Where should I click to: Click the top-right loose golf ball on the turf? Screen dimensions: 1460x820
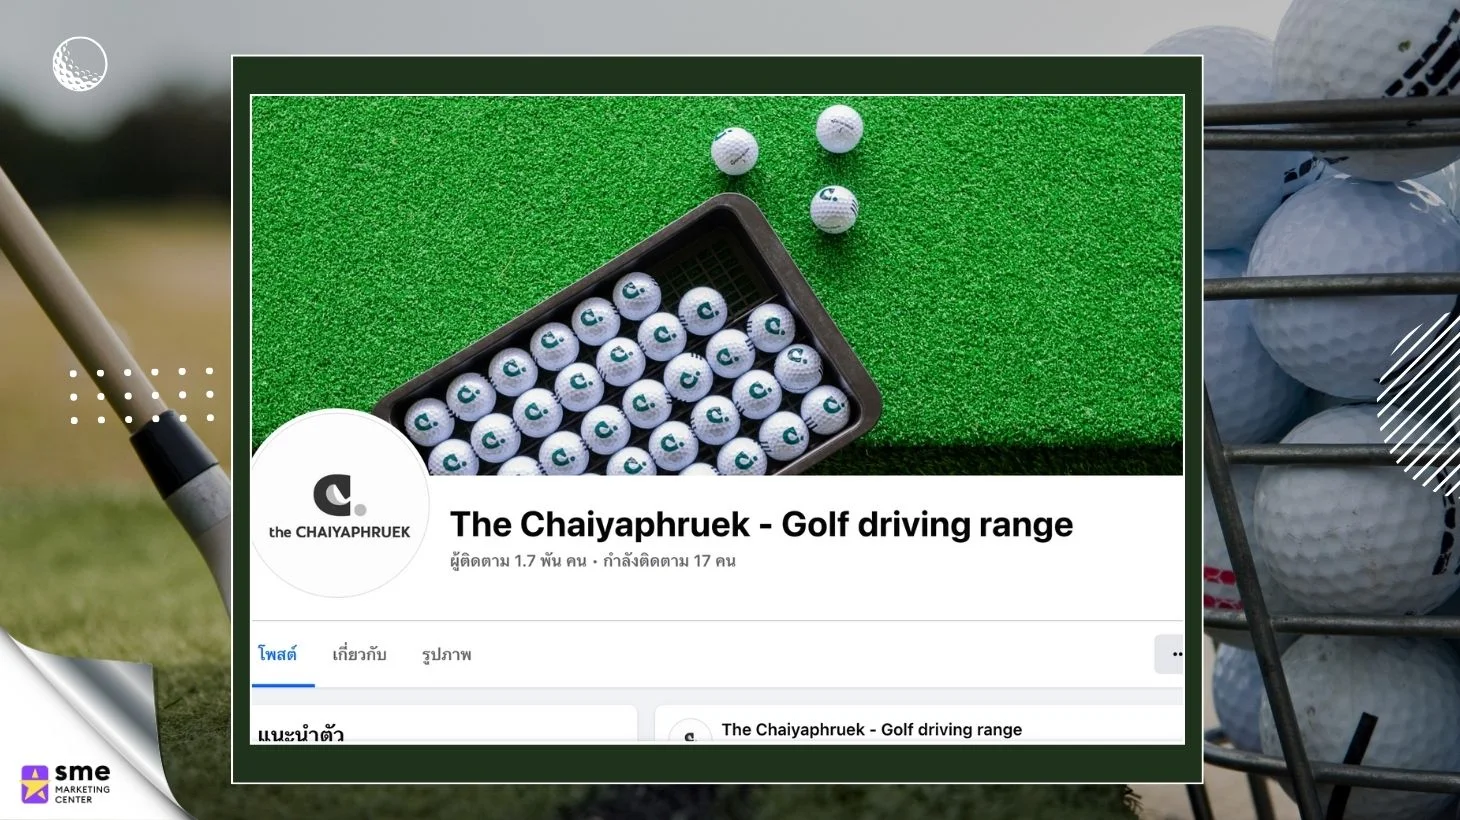[839, 129]
